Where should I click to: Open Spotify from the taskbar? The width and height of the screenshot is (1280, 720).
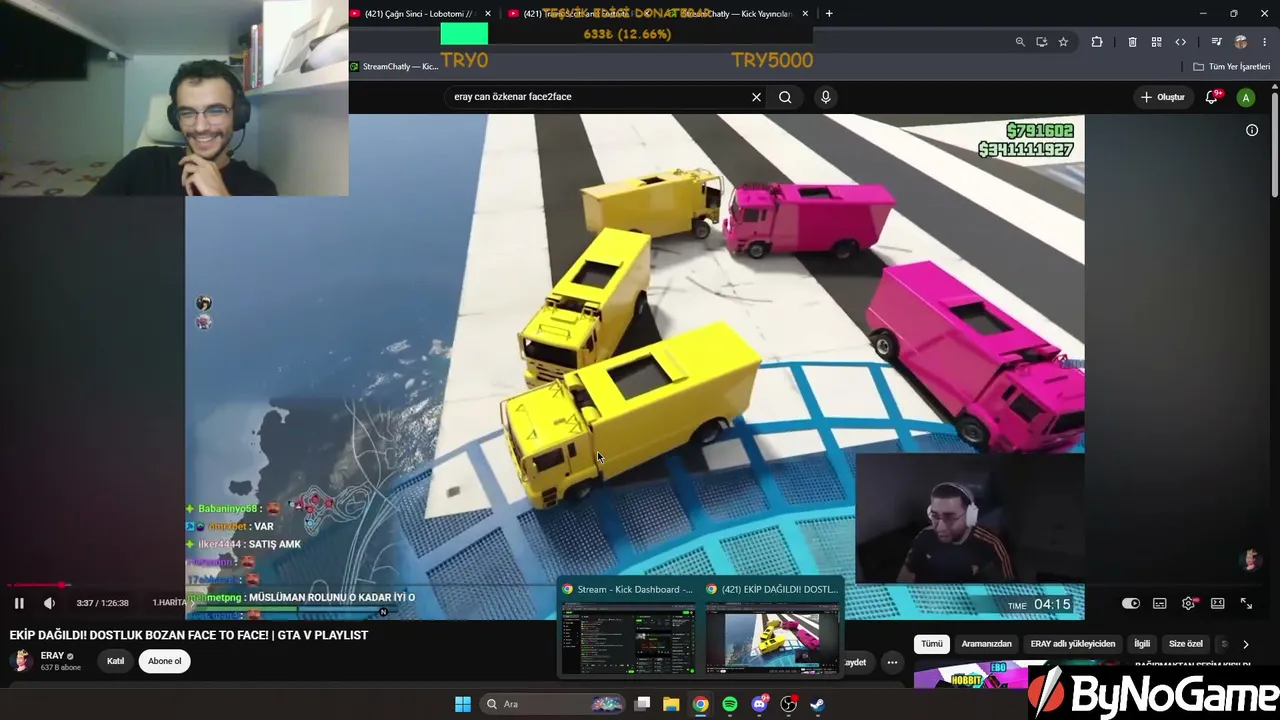(x=730, y=704)
